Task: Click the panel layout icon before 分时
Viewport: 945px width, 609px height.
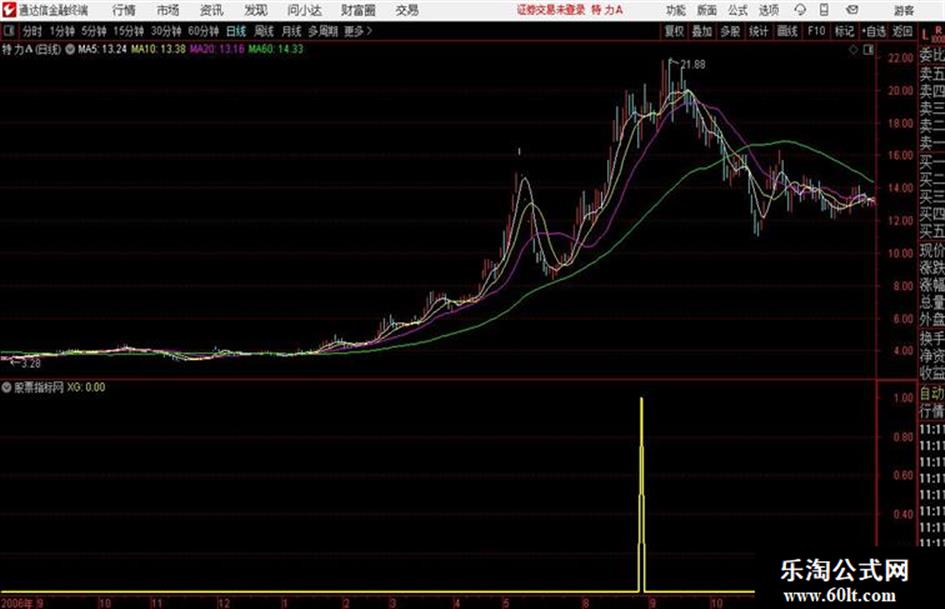Action: point(9,31)
